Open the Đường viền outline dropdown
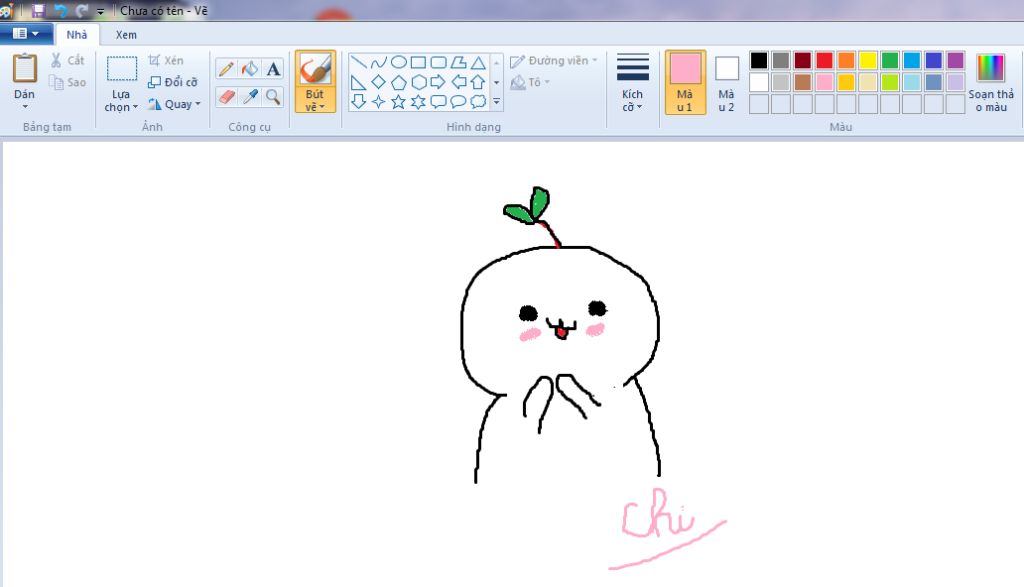The height and width of the screenshot is (587, 1024). (x=554, y=61)
